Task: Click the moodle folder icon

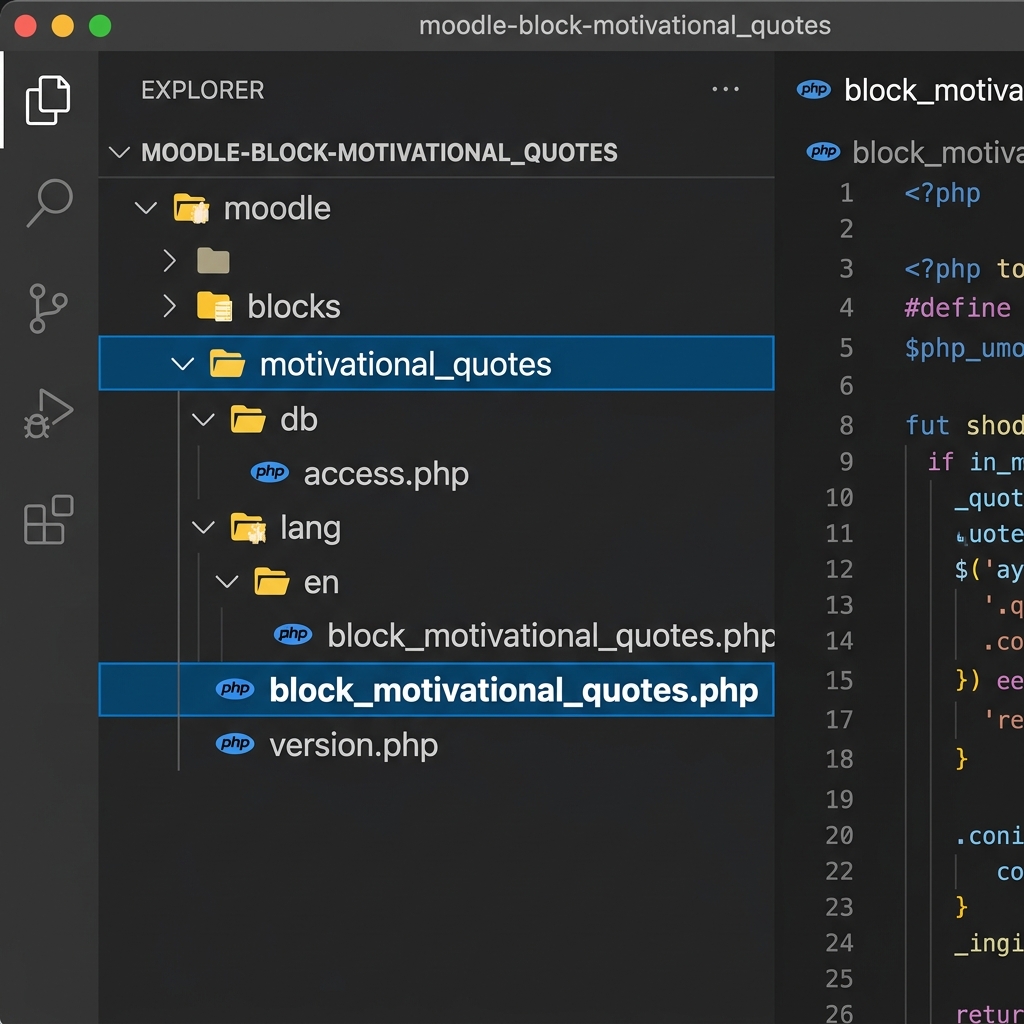Action: pos(191,208)
